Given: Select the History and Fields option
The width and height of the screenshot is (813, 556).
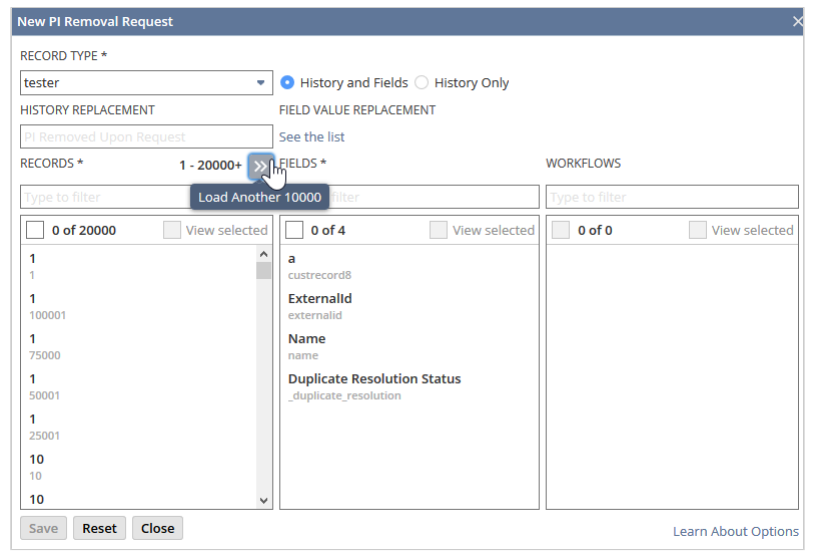Looking at the screenshot, I should click(x=288, y=83).
